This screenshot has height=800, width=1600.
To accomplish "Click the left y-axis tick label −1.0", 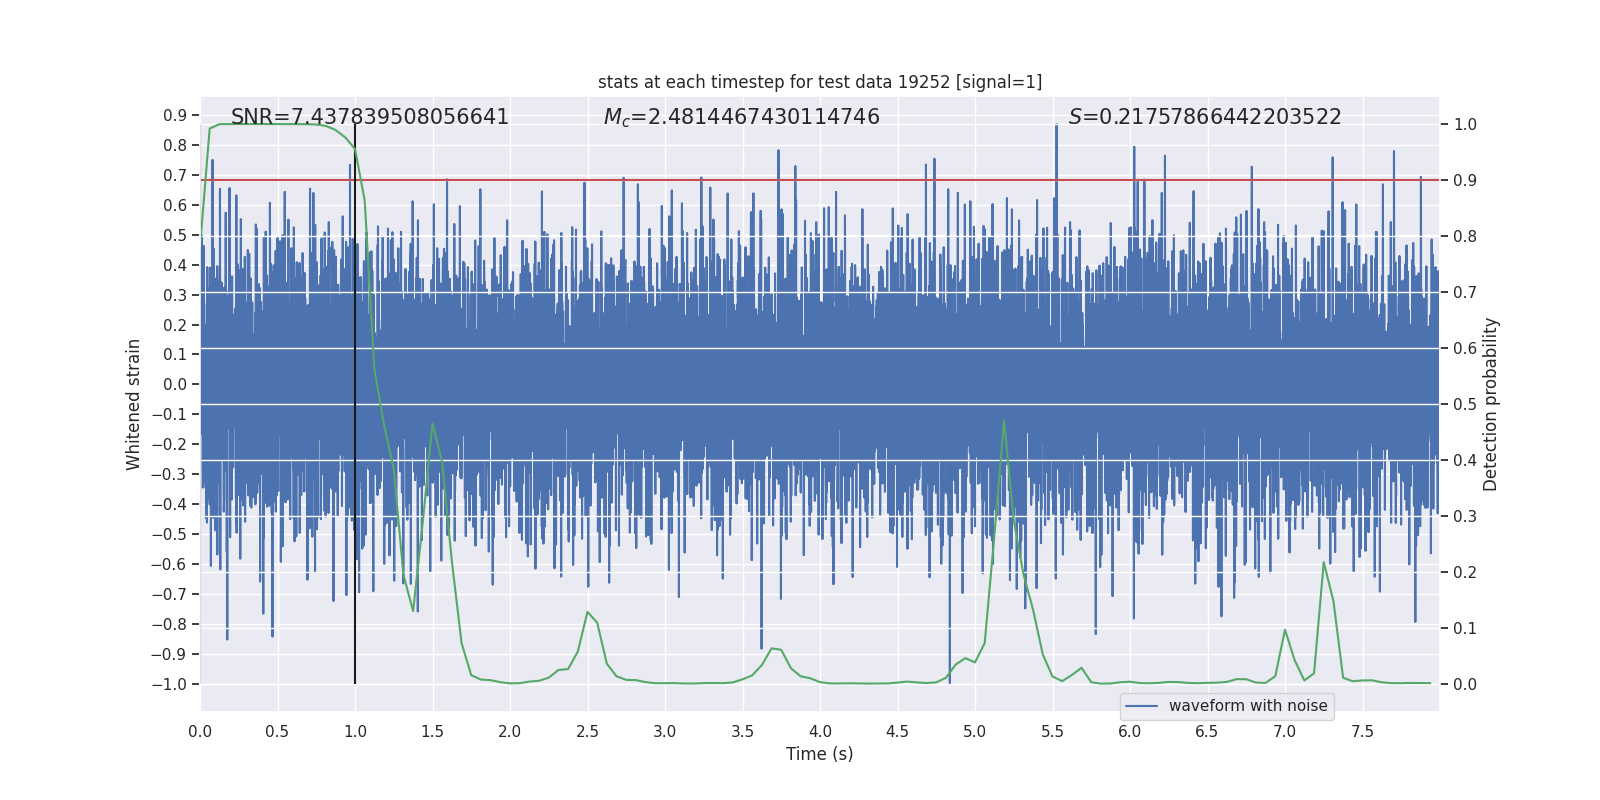I will click(169, 684).
